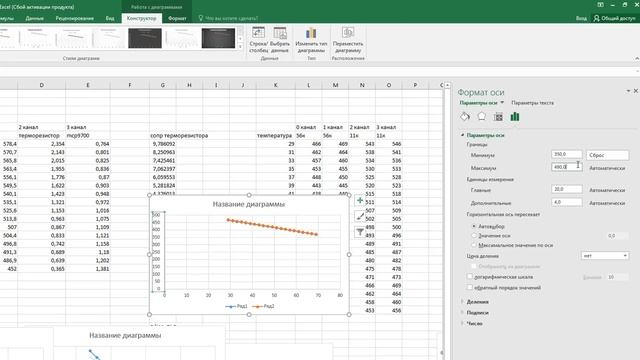Select column D header
This screenshot has width=640, height=360.
[41, 85]
